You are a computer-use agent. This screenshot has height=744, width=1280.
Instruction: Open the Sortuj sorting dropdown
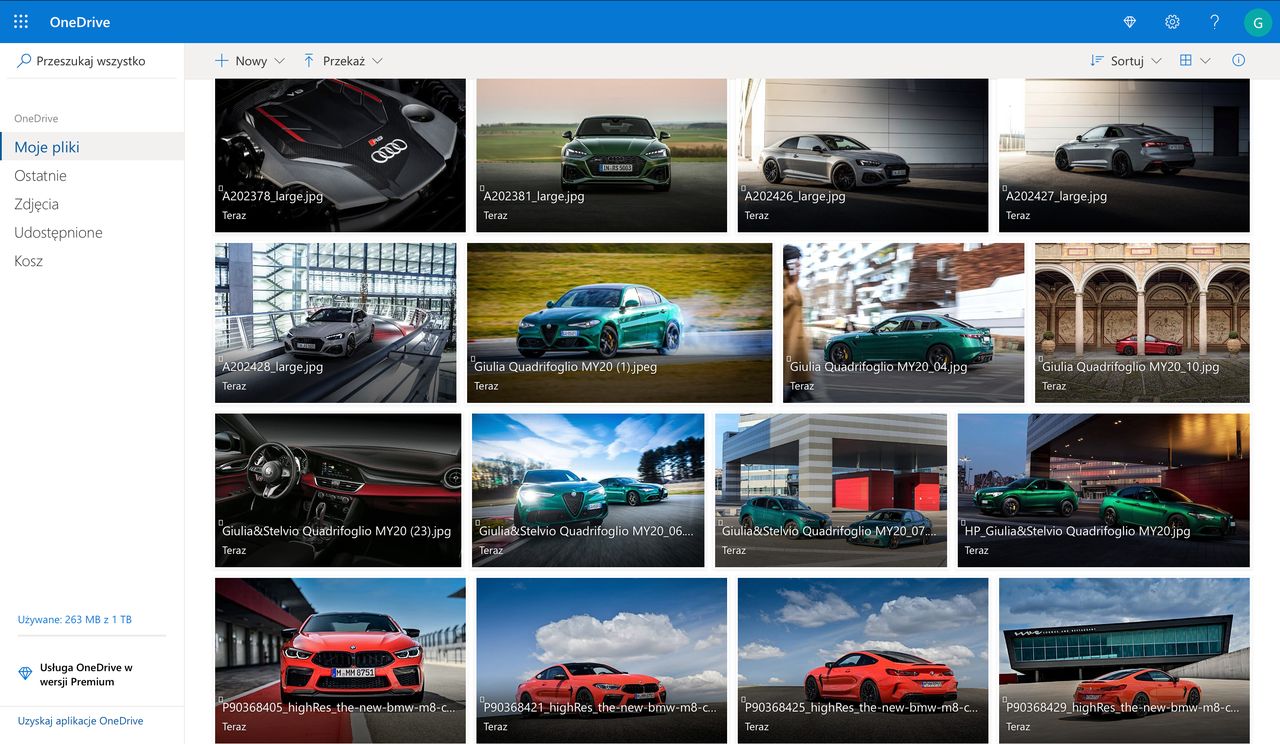pos(1126,61)
